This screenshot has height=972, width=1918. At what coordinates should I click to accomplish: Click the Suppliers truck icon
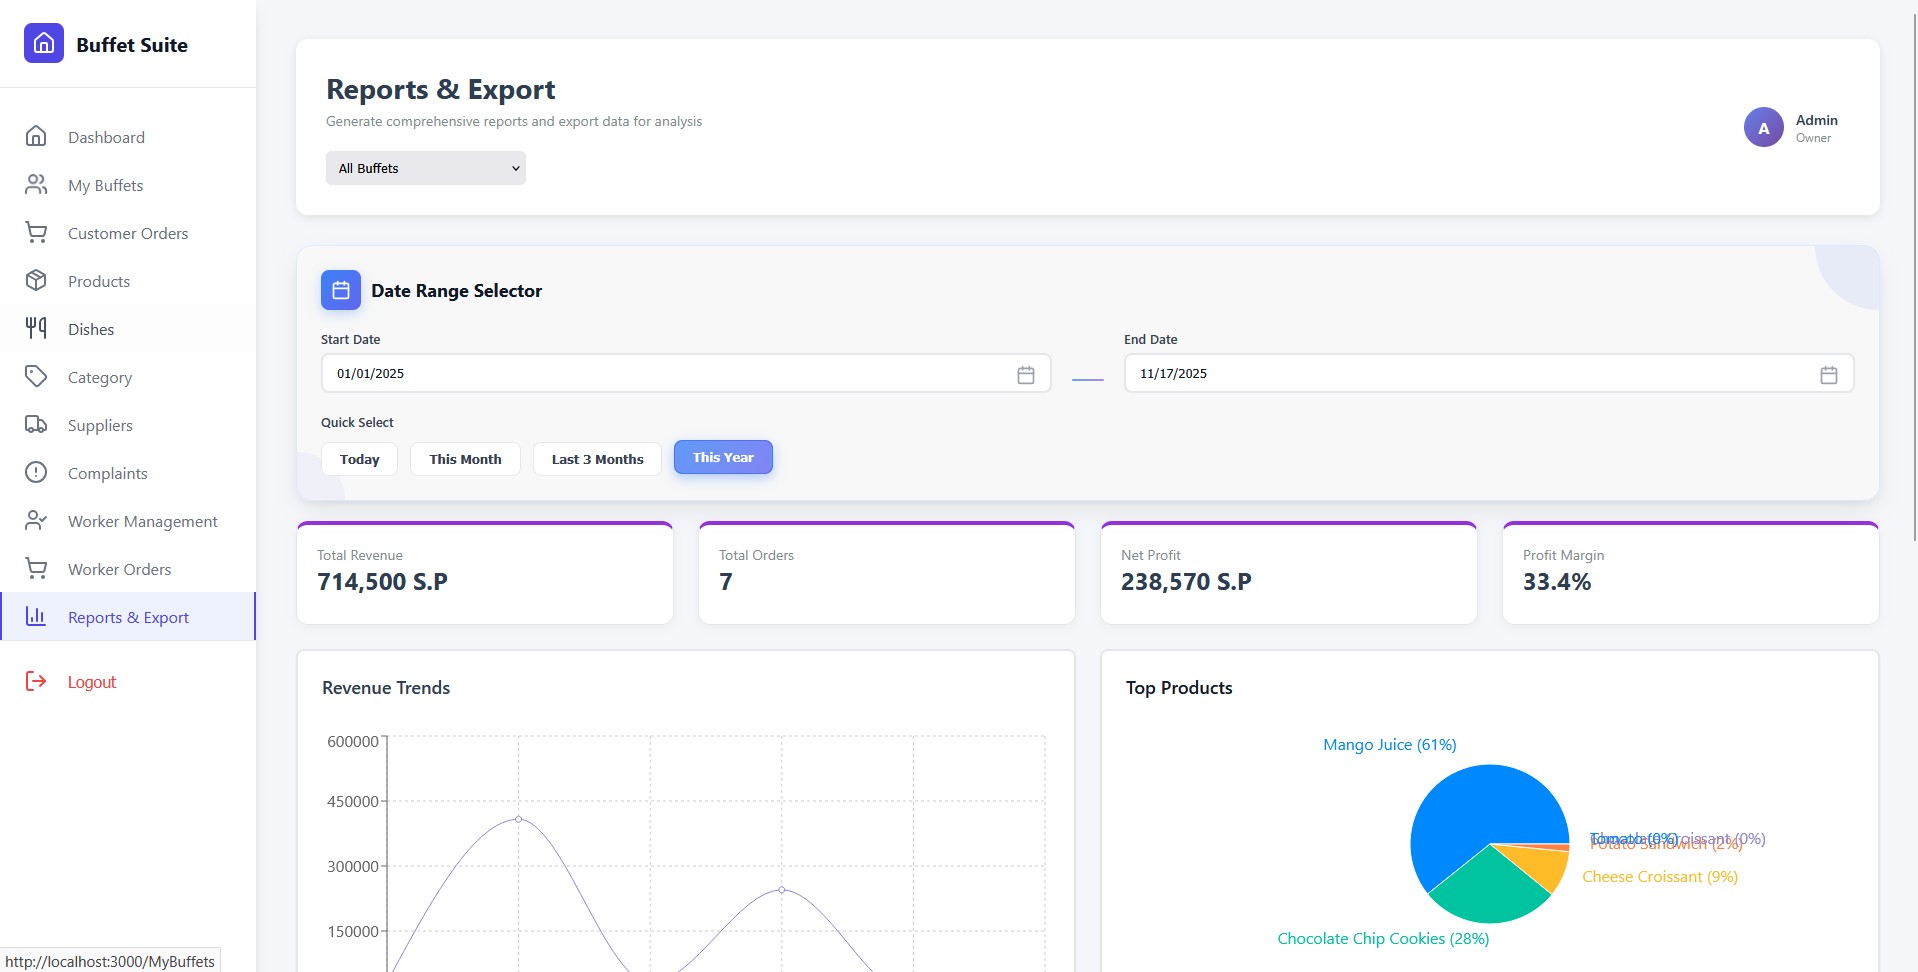click(36, 425)
